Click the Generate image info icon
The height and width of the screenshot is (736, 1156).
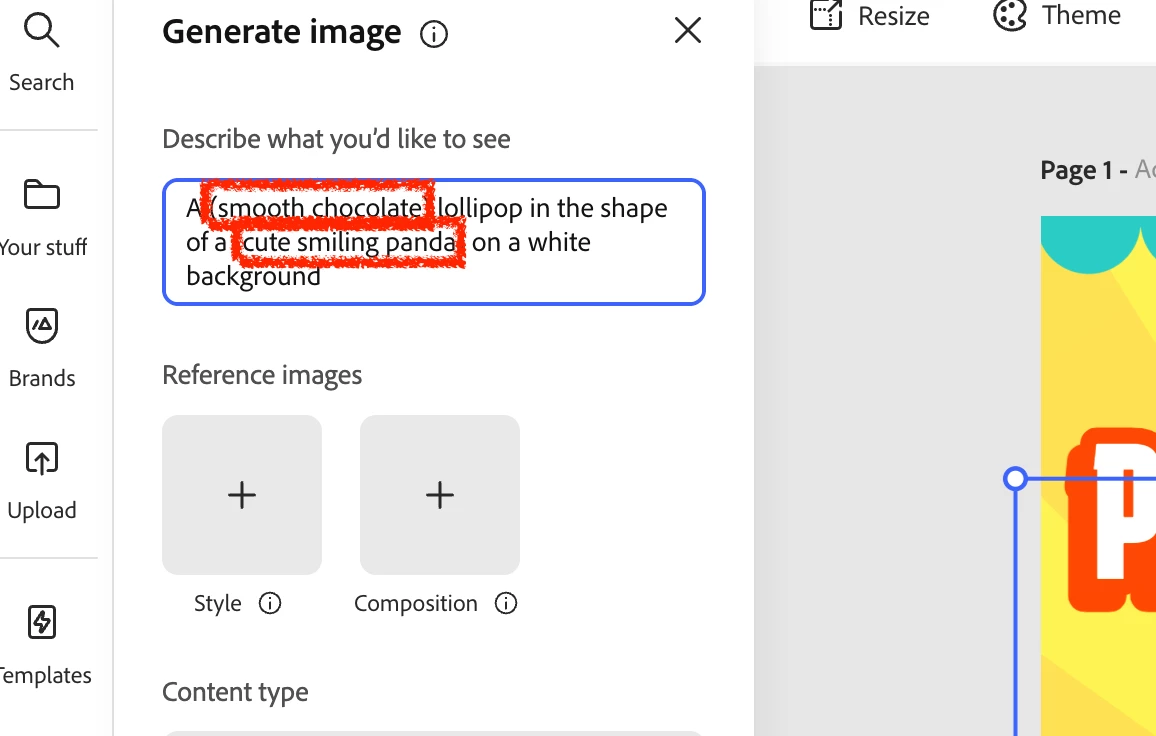pos(434,34)
